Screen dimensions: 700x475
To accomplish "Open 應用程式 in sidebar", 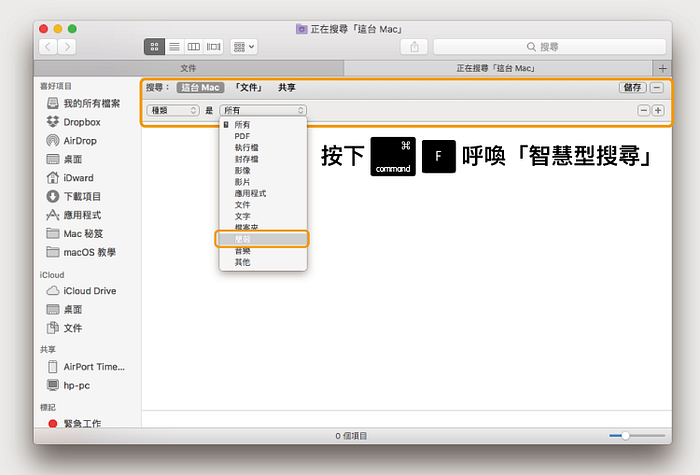I will click(74, 215).
